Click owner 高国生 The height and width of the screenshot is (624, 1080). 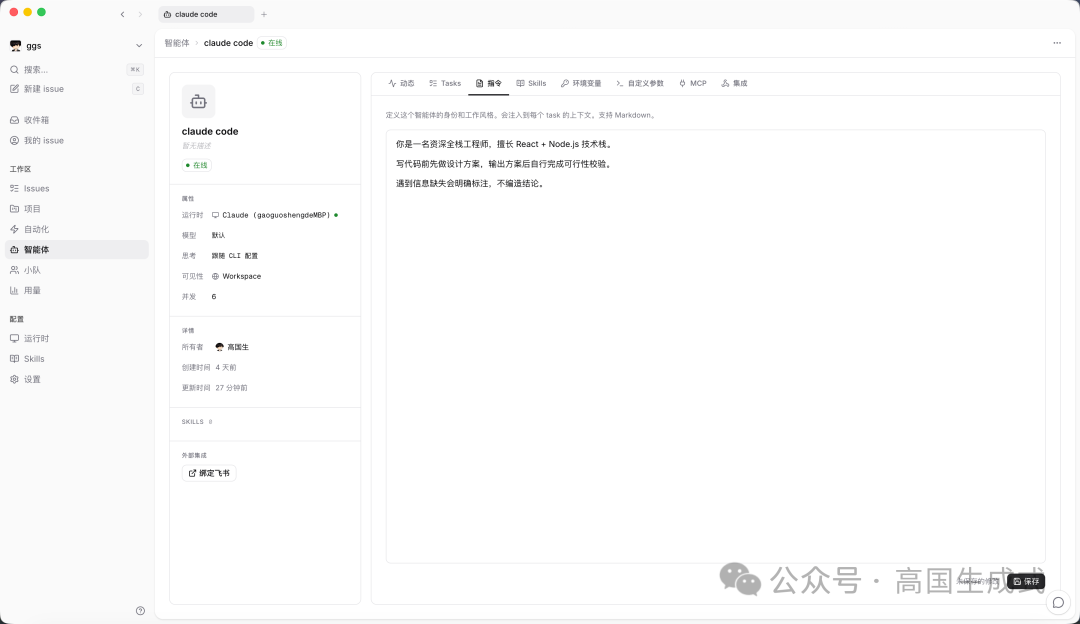(232, 347)
